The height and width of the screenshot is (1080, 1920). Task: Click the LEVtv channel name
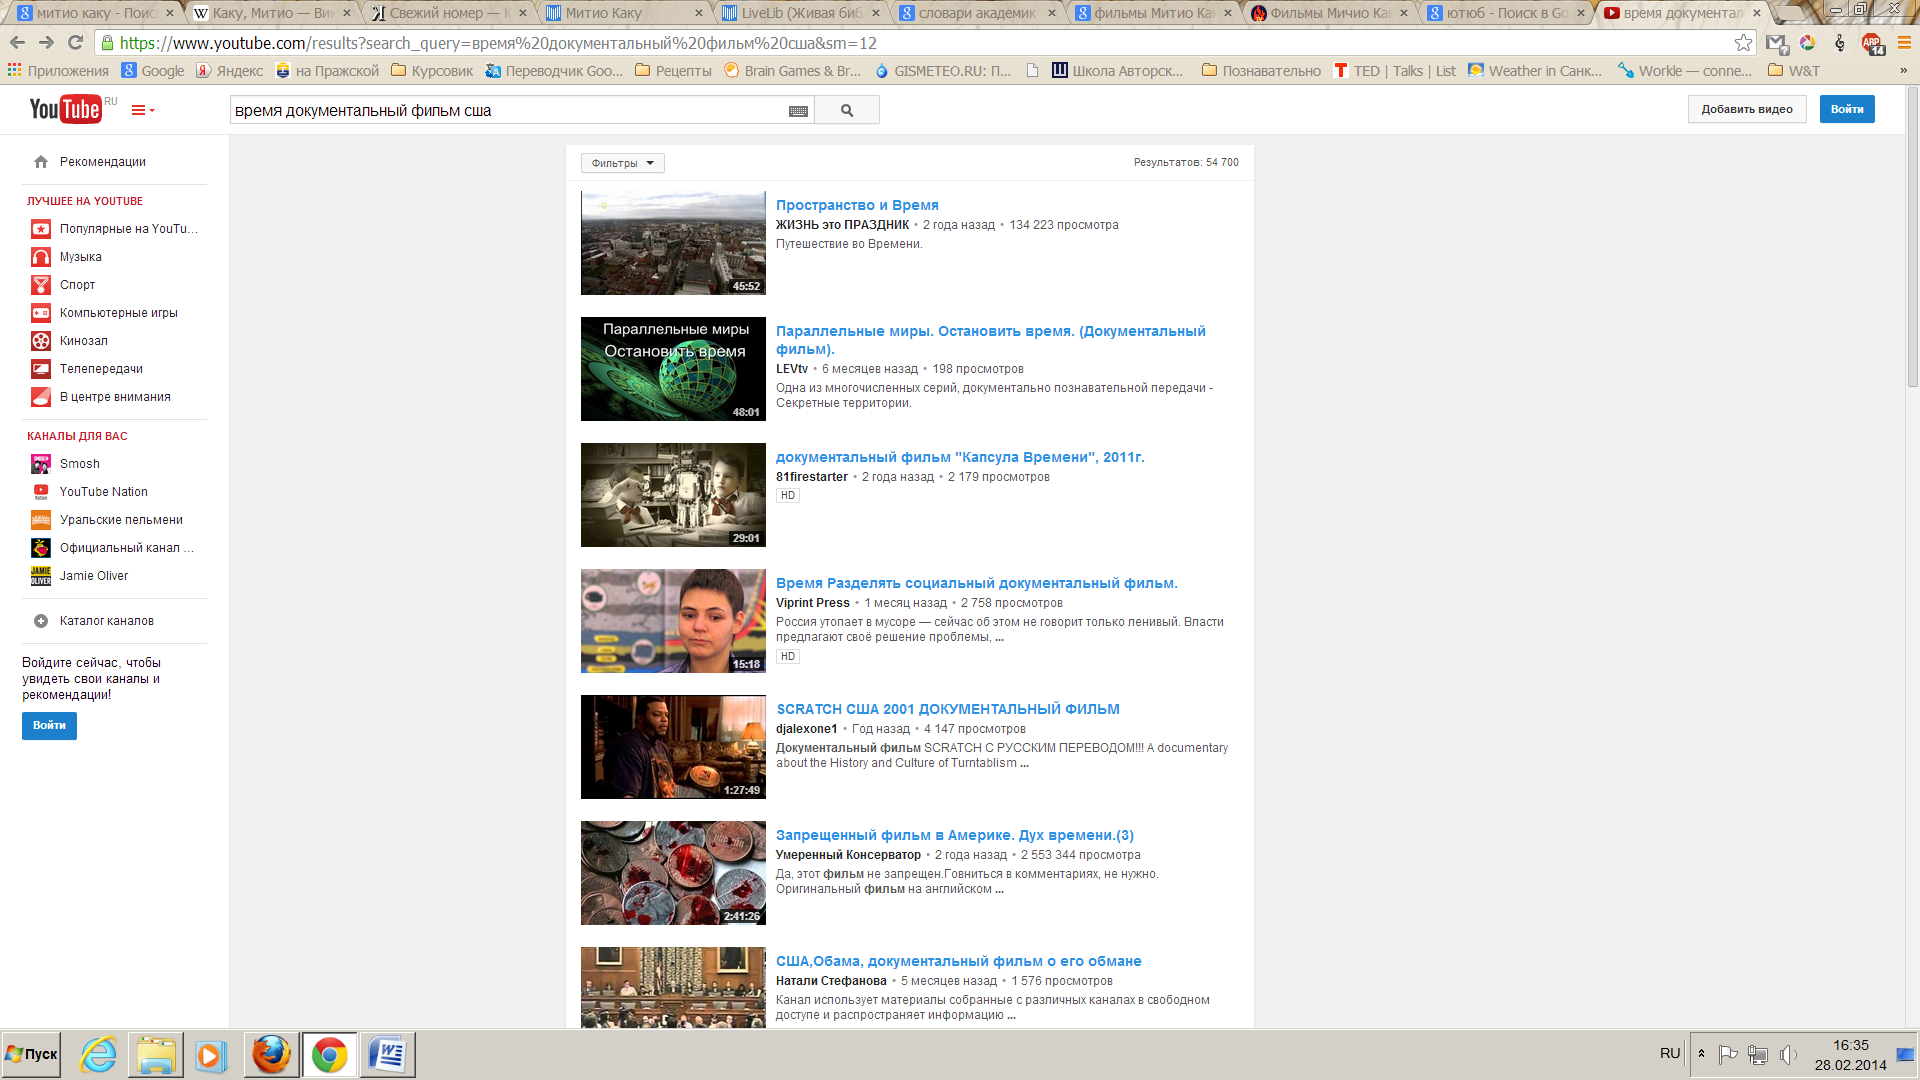pyautogui.click(x=792, y=369)
